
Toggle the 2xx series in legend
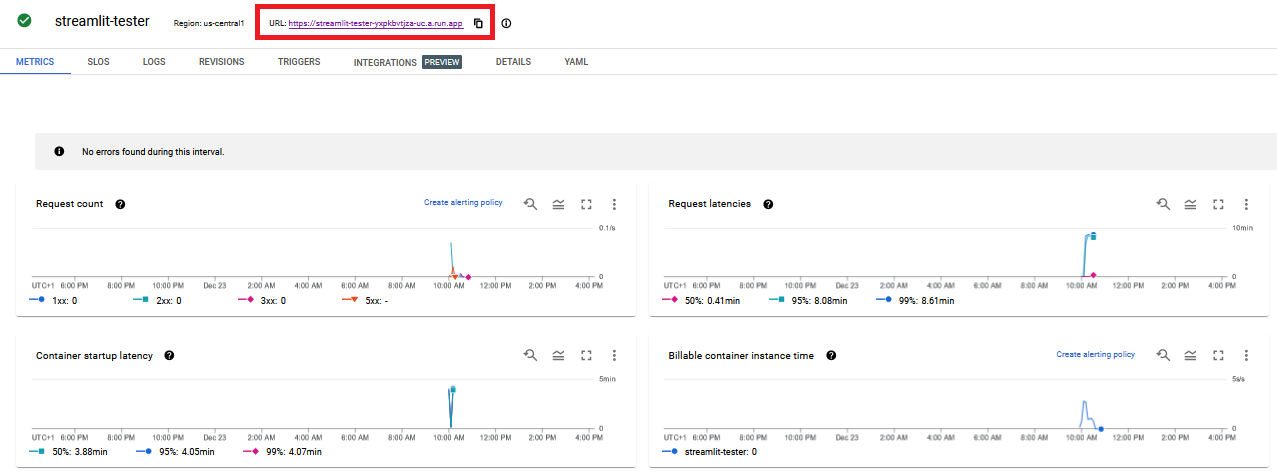[x=158, y=300]
